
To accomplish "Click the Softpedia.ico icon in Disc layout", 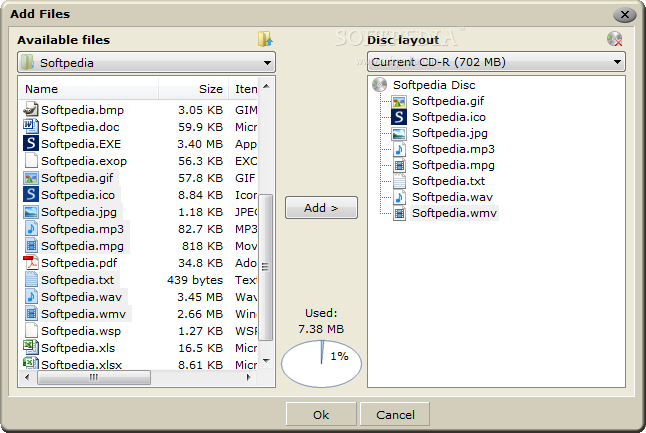I will [399, 117].
